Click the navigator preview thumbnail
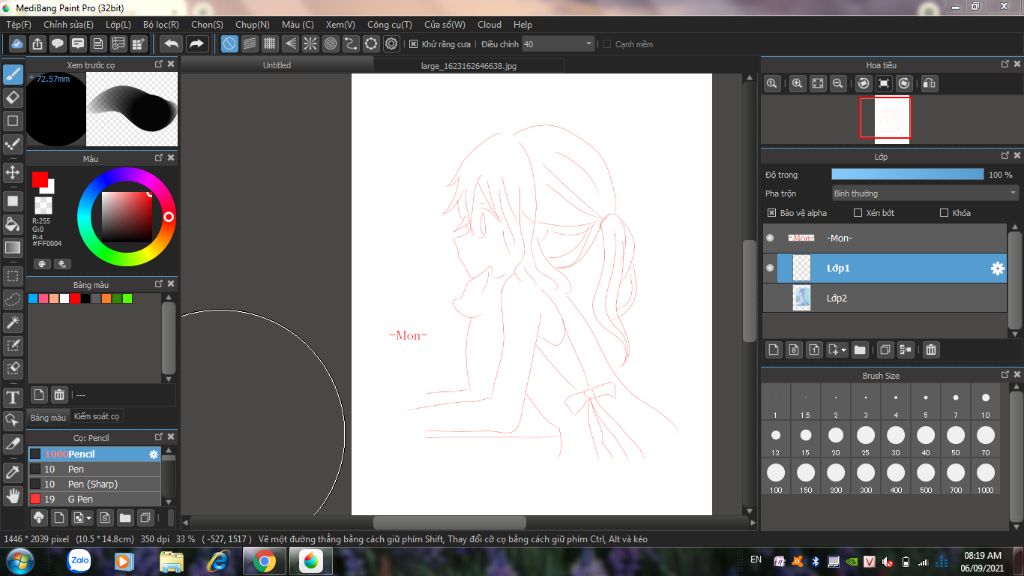The image size is (1024, 576). [892, 120]
